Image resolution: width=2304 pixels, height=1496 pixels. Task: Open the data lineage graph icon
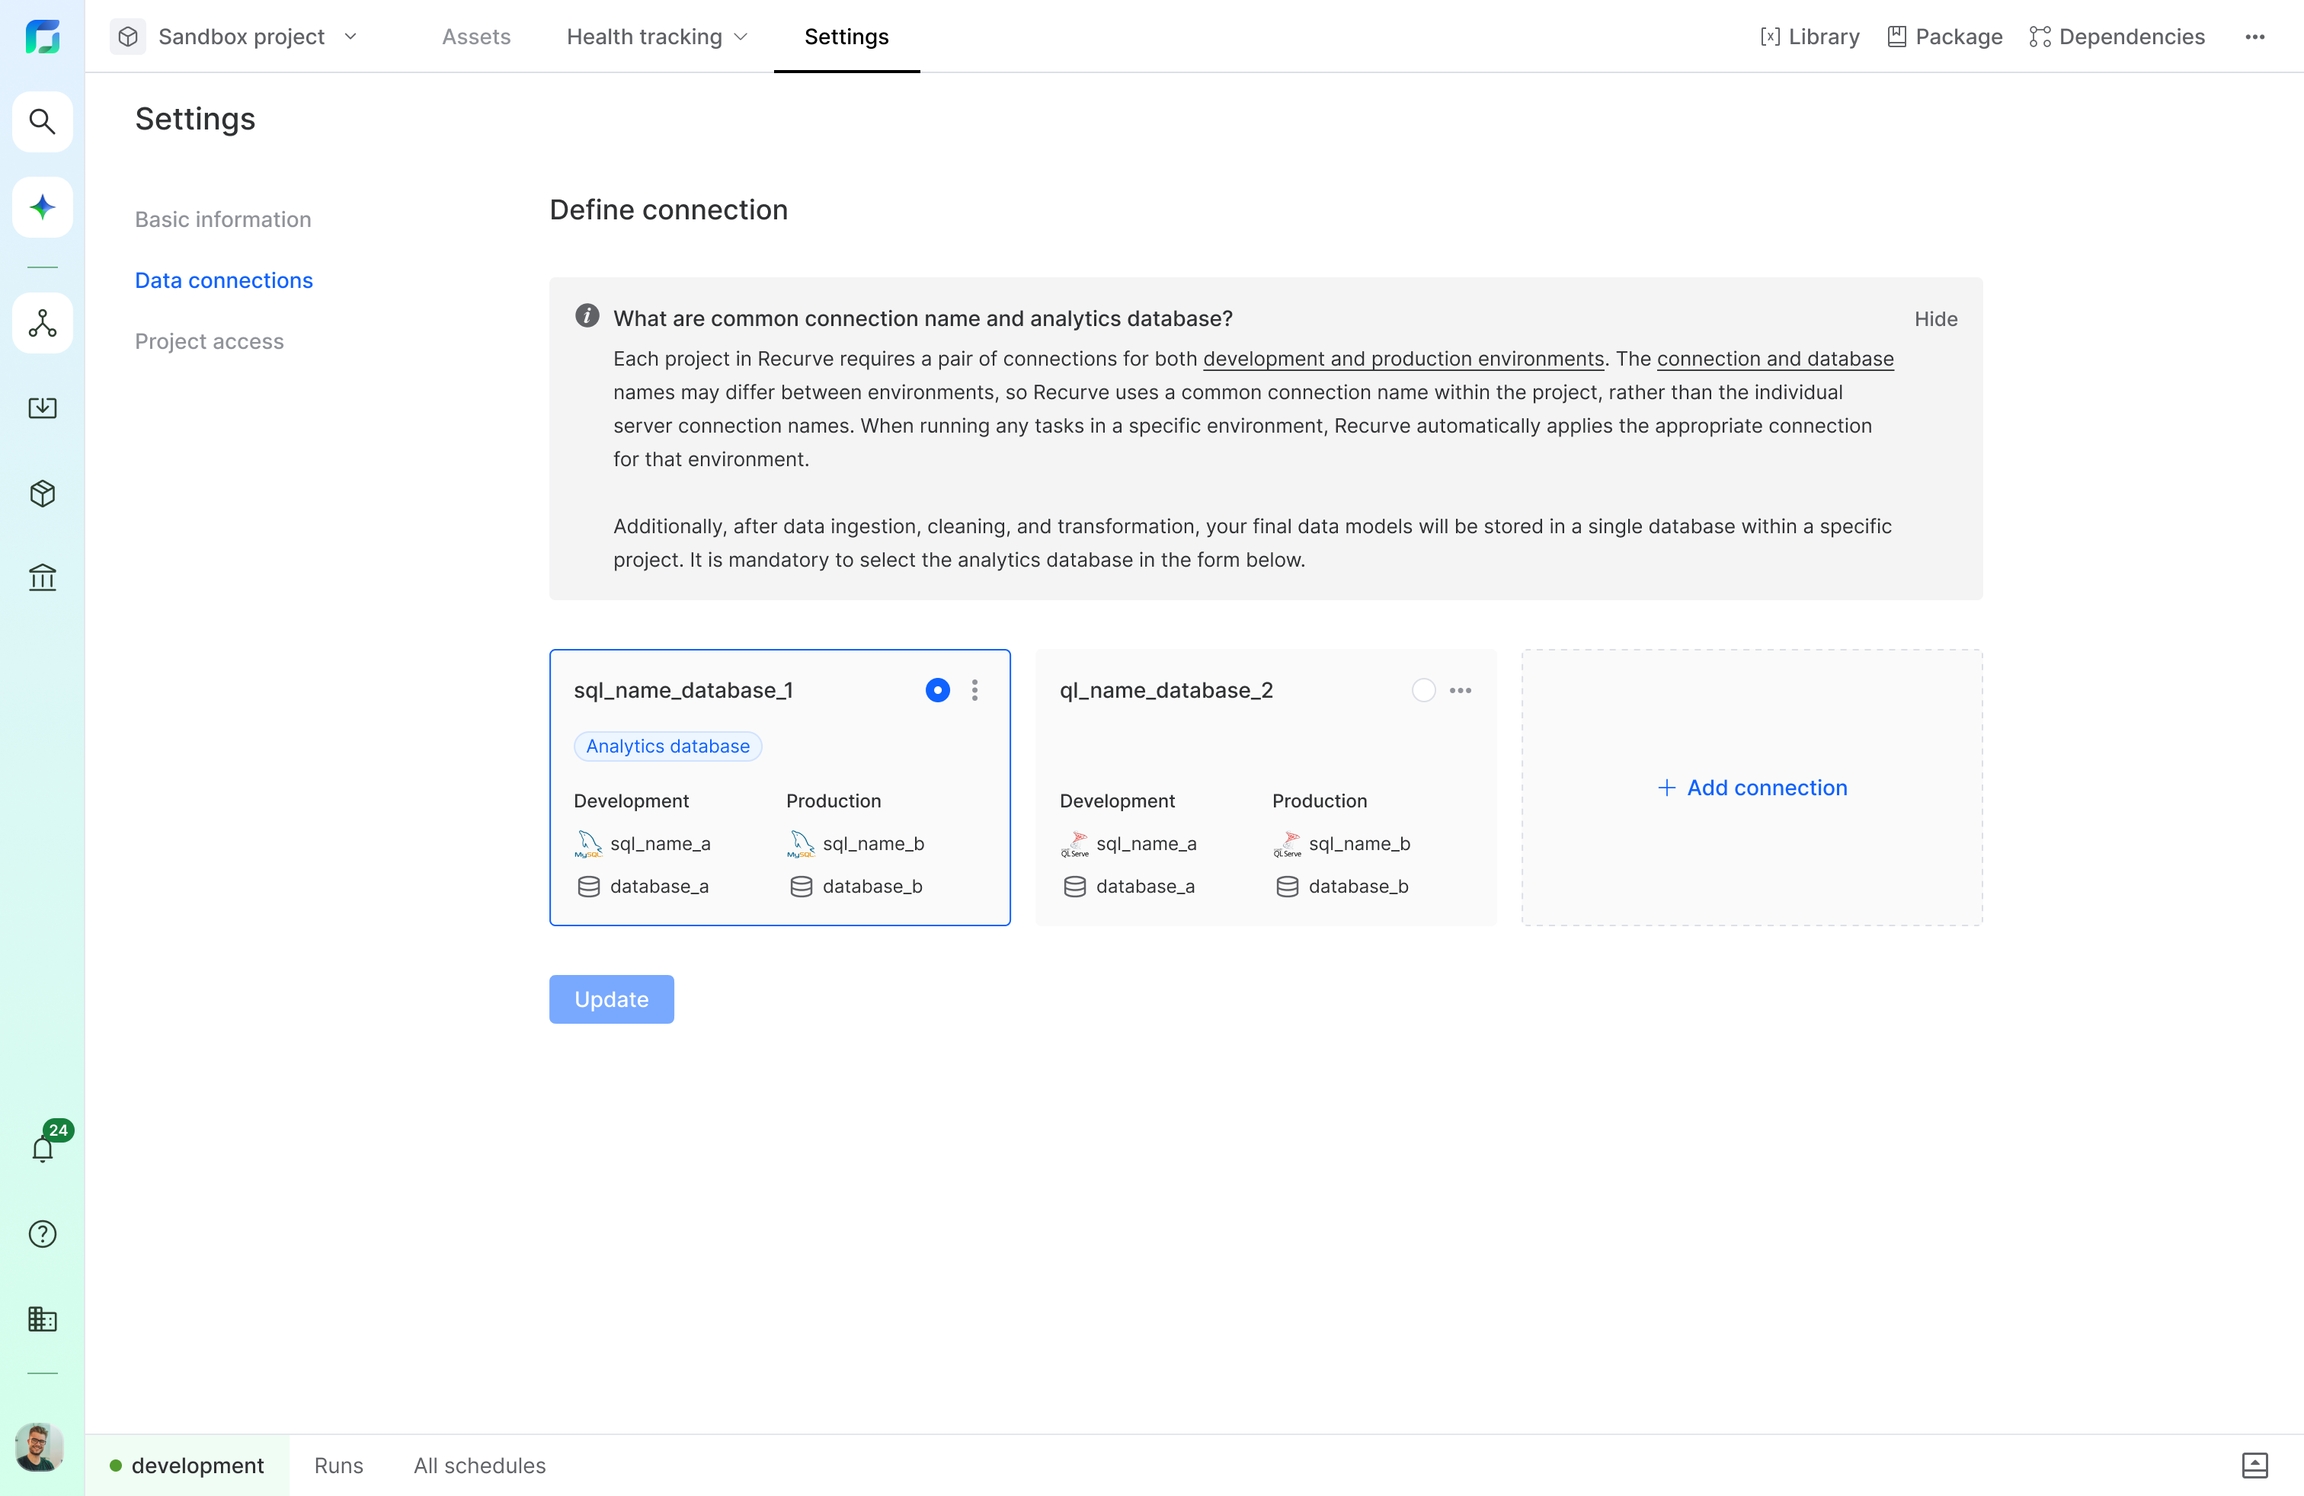[x=42, y=323]
